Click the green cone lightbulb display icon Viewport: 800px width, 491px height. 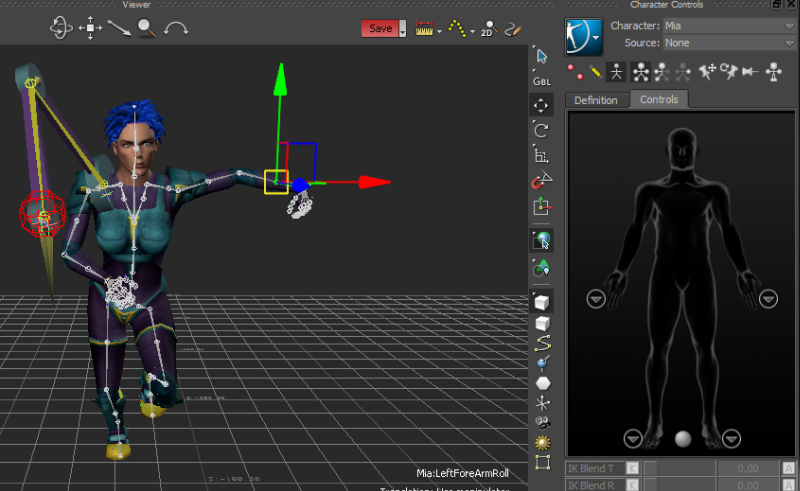pos(541,267)
